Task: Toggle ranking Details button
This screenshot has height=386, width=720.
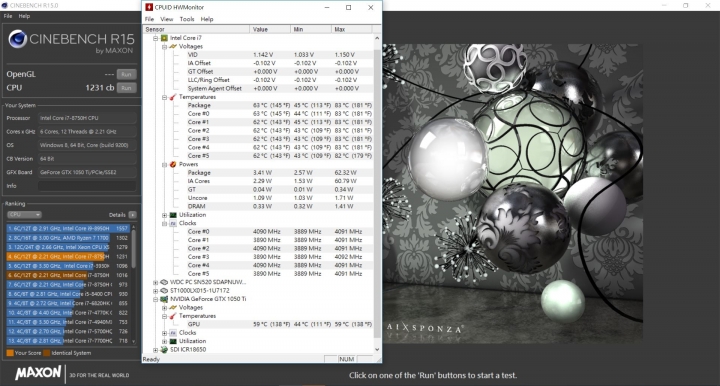Action: pyautogui.click(x=132, y=214)
